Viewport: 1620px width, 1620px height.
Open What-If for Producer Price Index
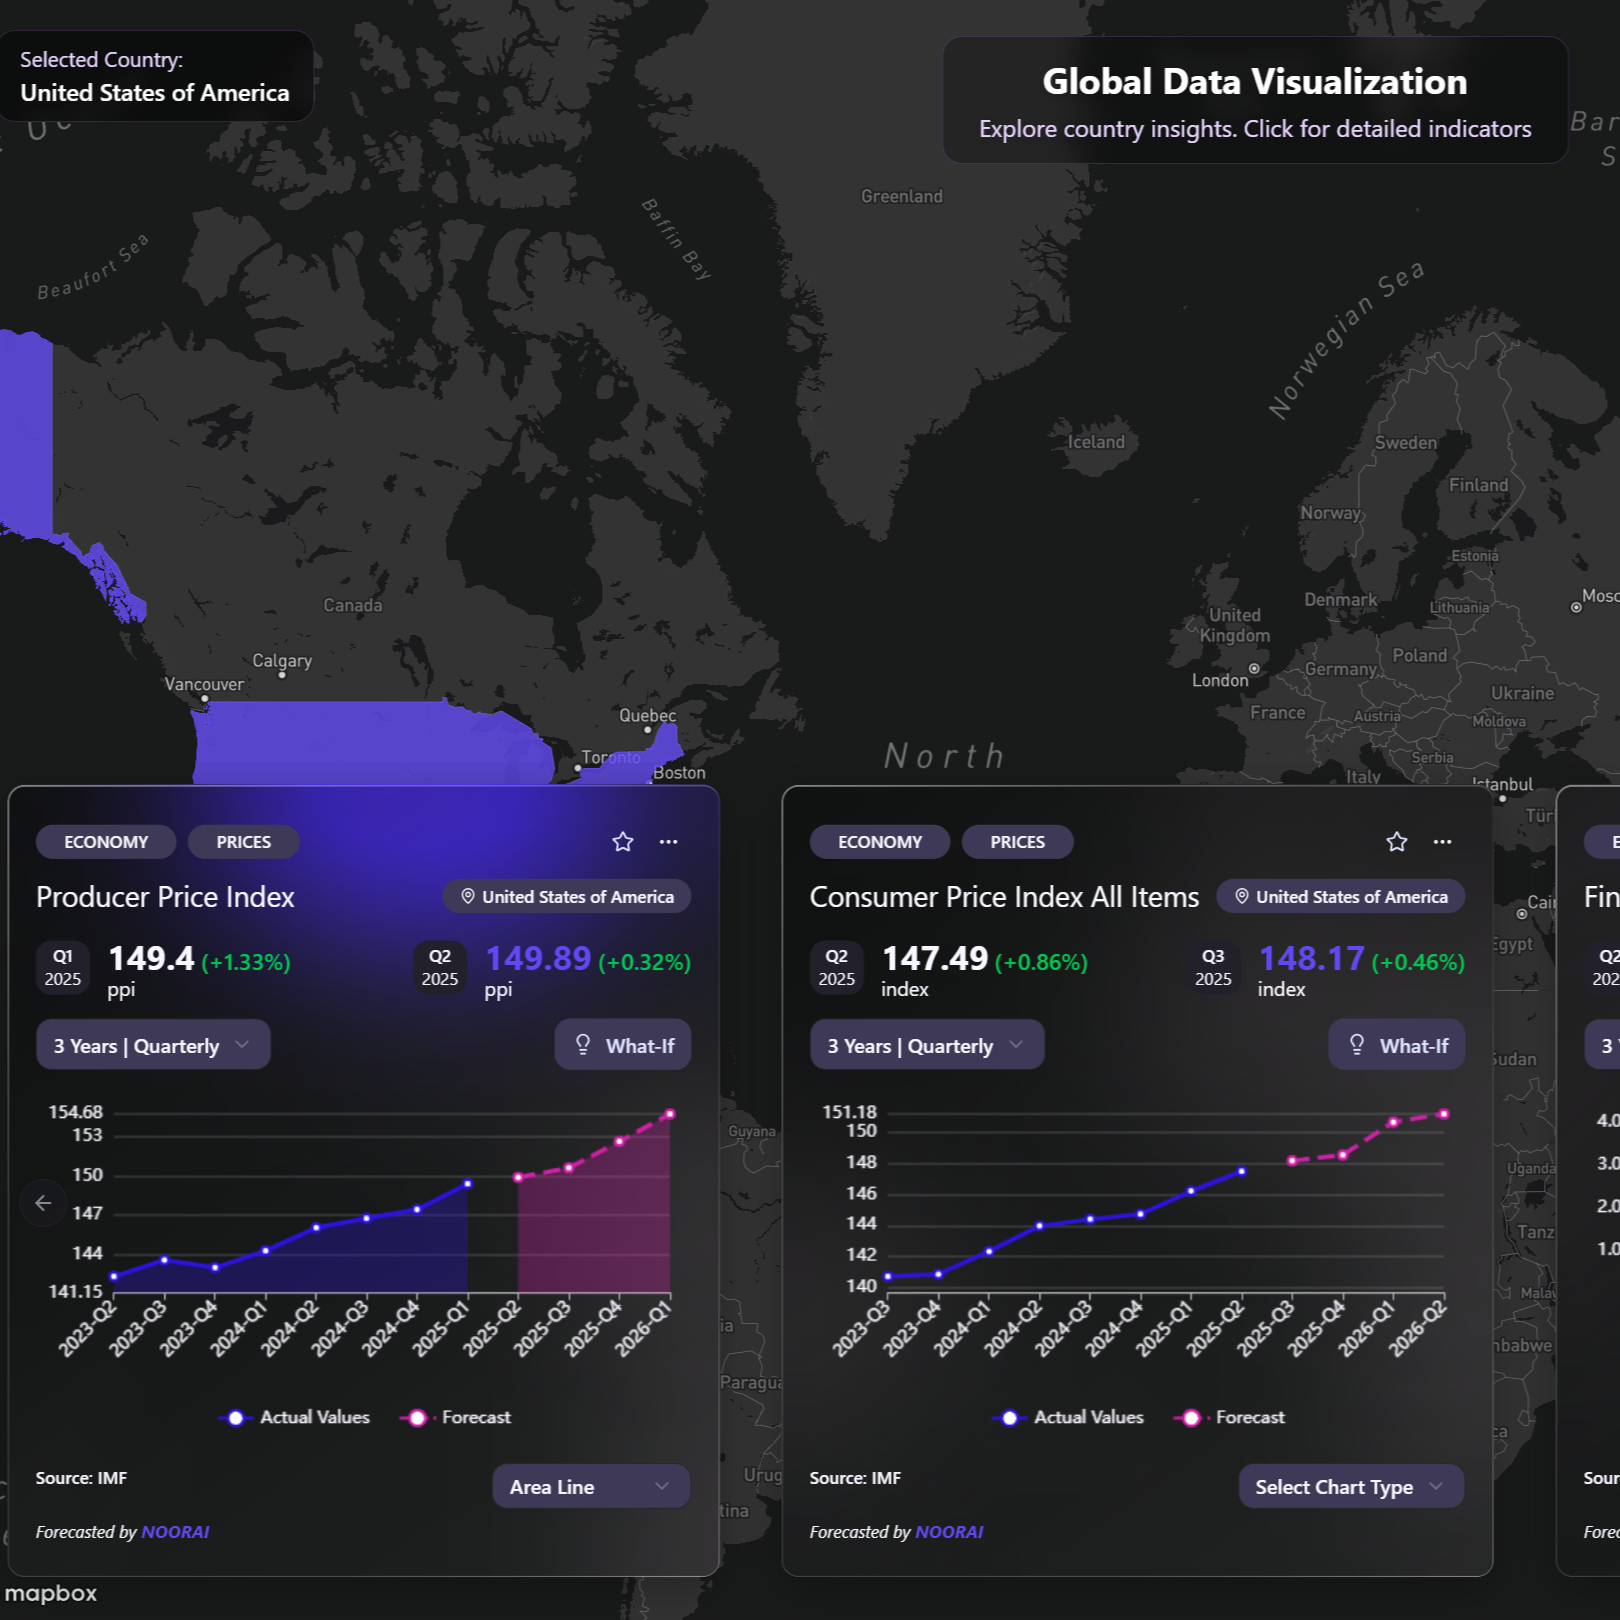coord(623,1045)
